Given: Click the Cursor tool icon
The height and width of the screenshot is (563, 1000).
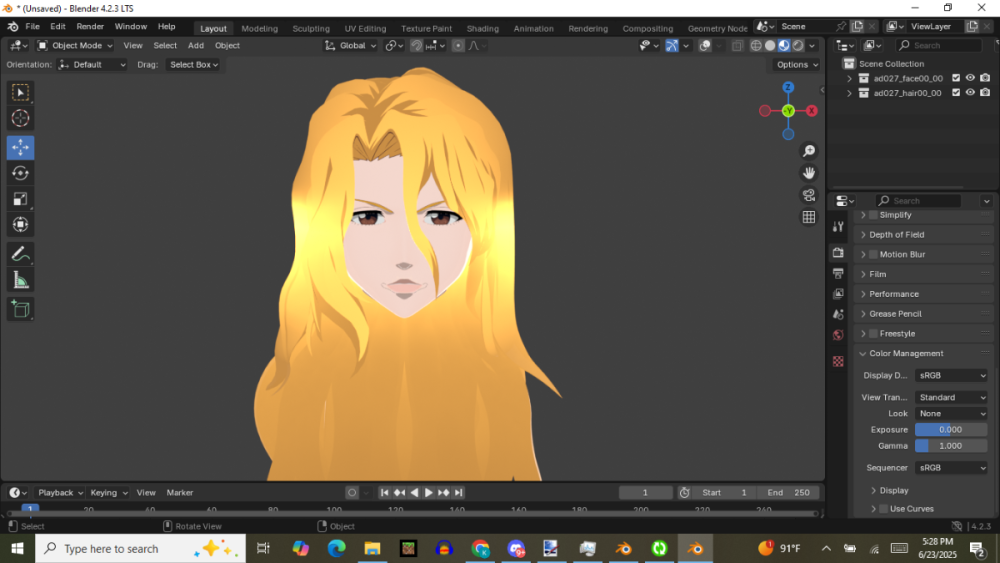Looking at the screenshot, I should 20,119.
